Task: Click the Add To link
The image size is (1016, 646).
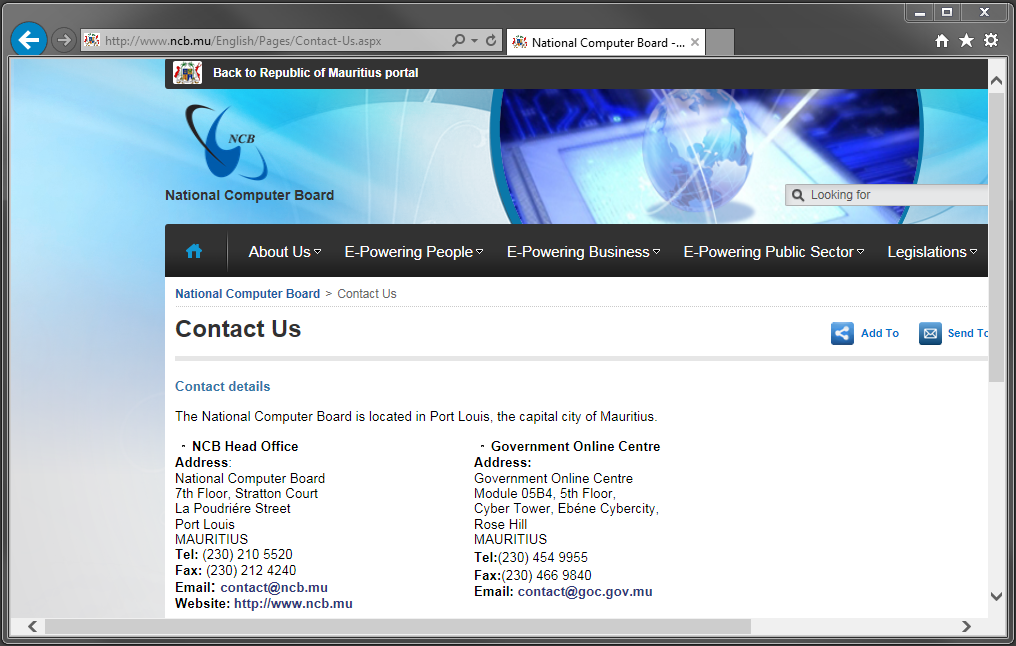Action: coord(879,333)
